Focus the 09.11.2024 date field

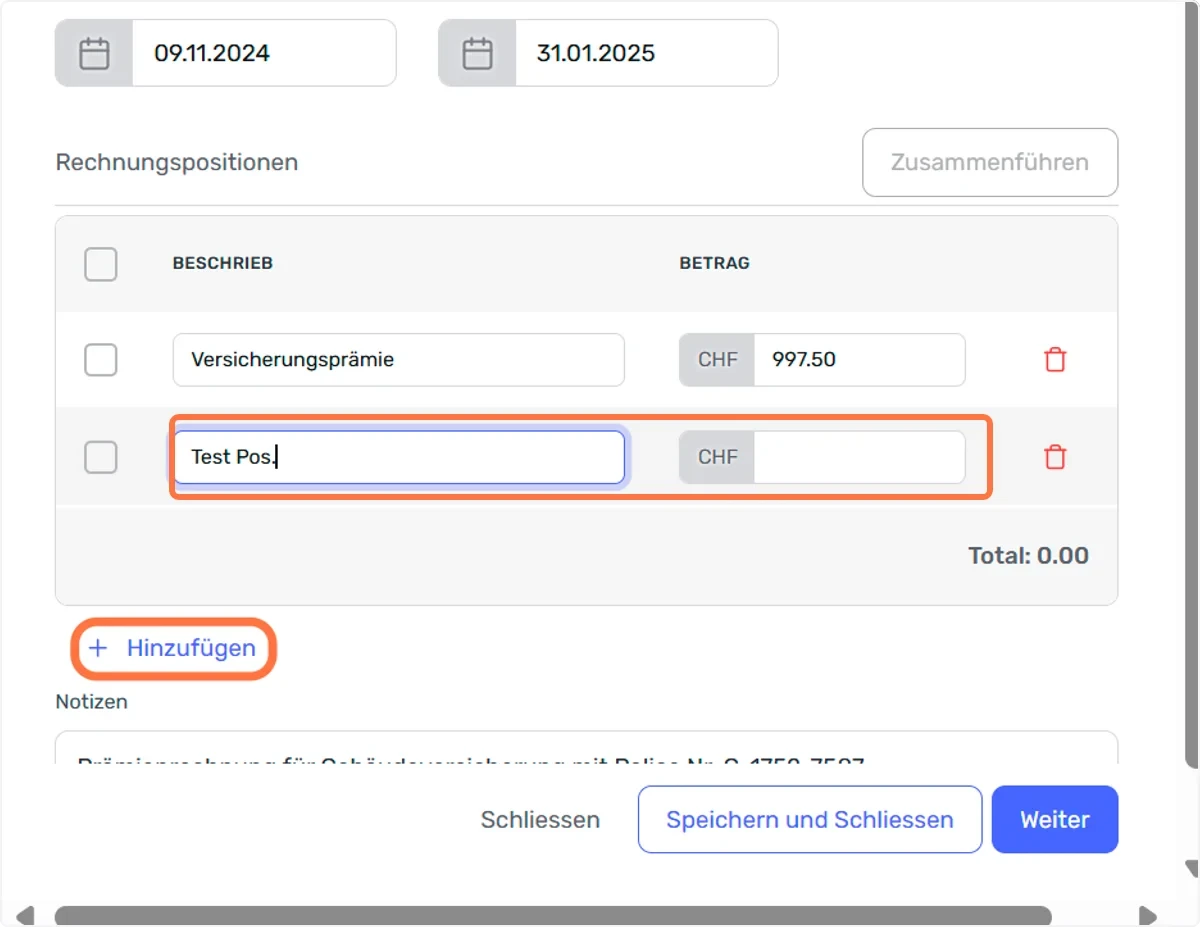point(264,53)
